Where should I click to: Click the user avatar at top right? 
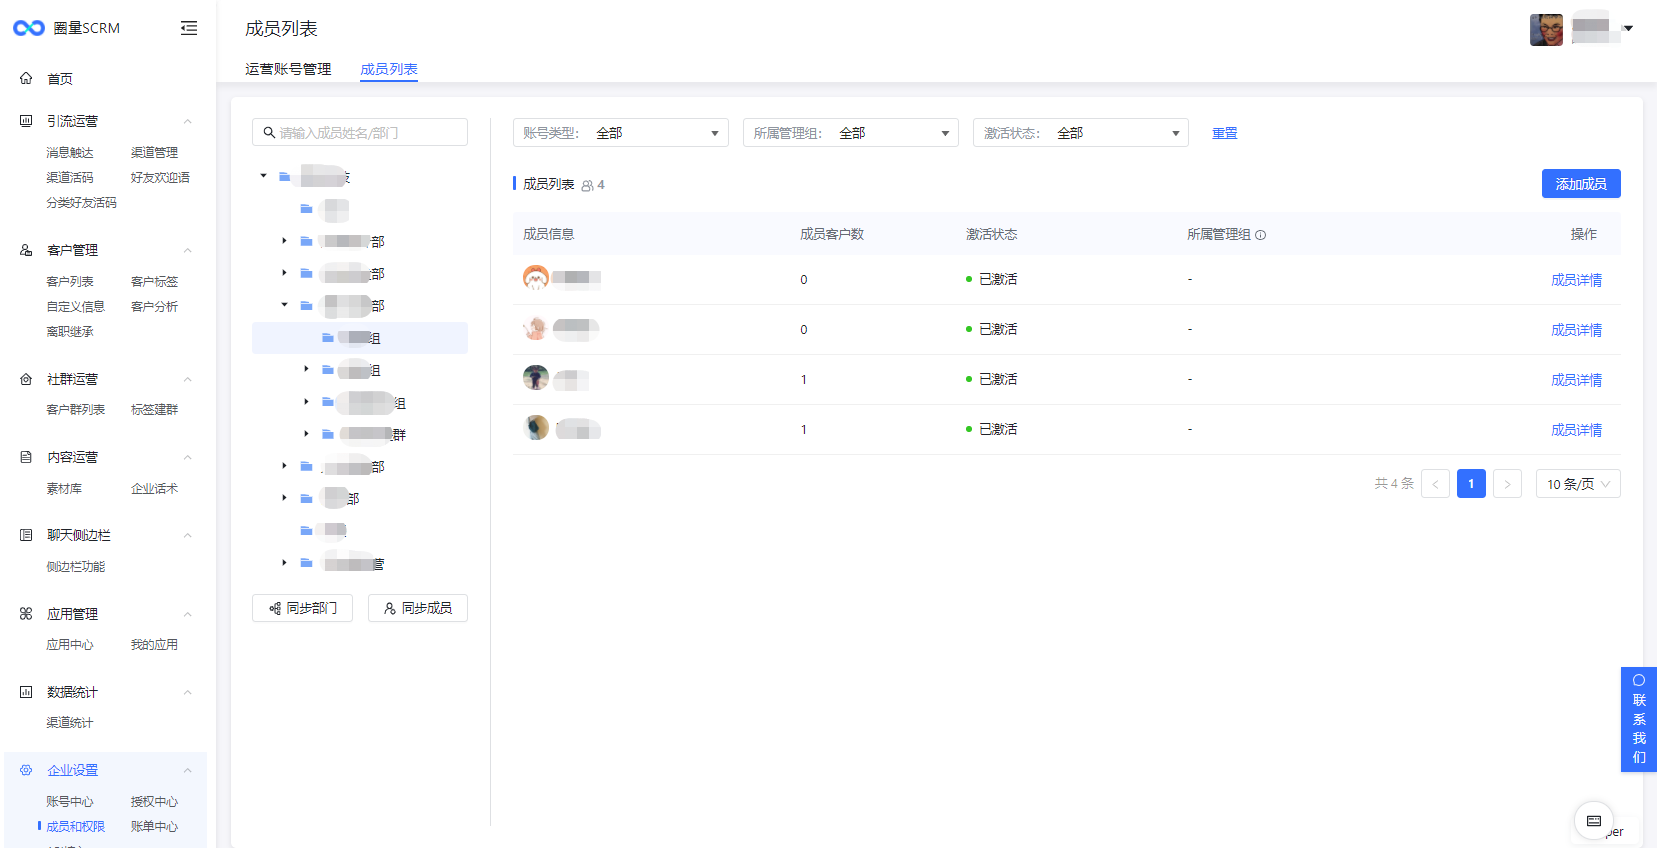tap(1546, 29)
